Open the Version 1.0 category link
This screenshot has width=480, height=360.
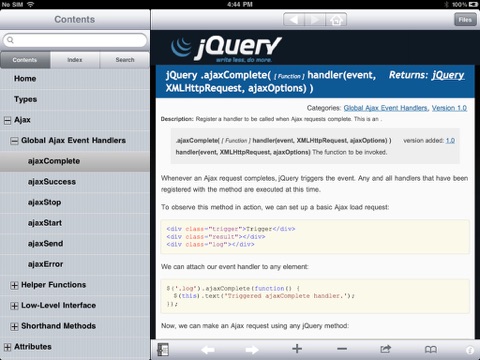tap(449, 108)
